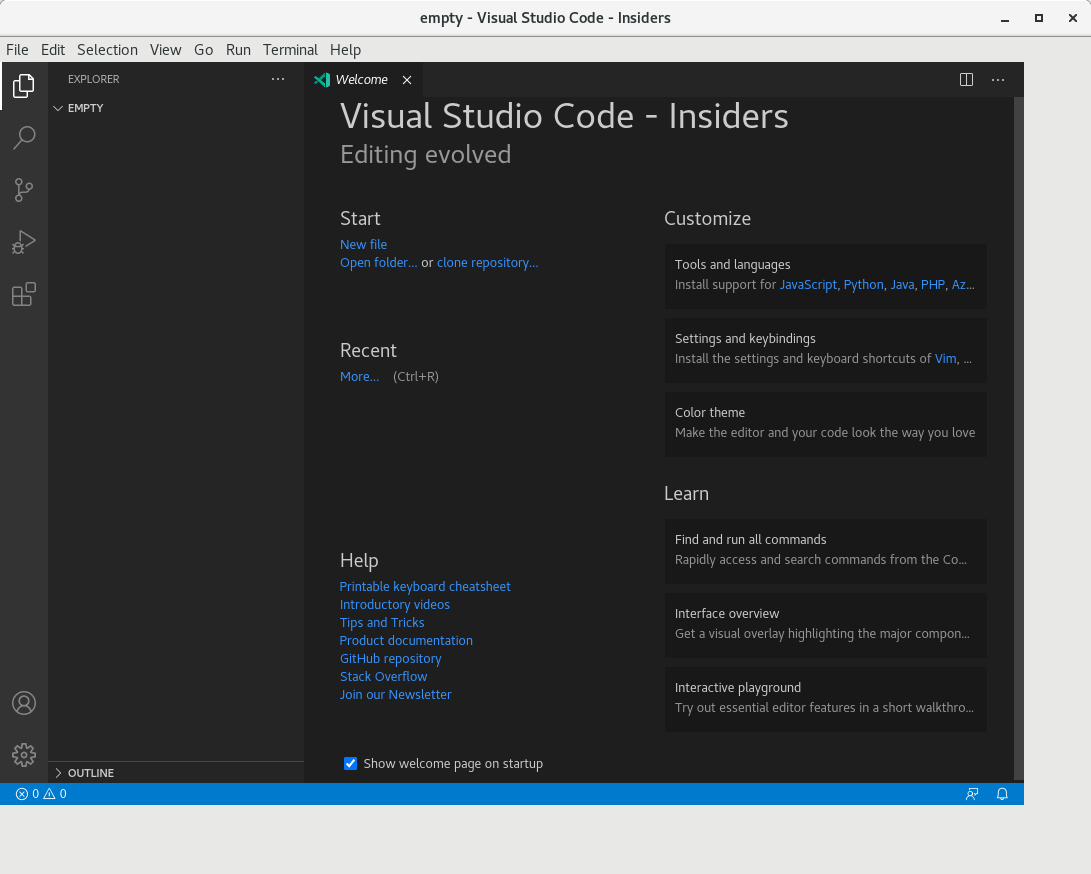This screenshot has height=874, width=1091.
Task: Select the Welcome tab
Action: tap(363, 80)
